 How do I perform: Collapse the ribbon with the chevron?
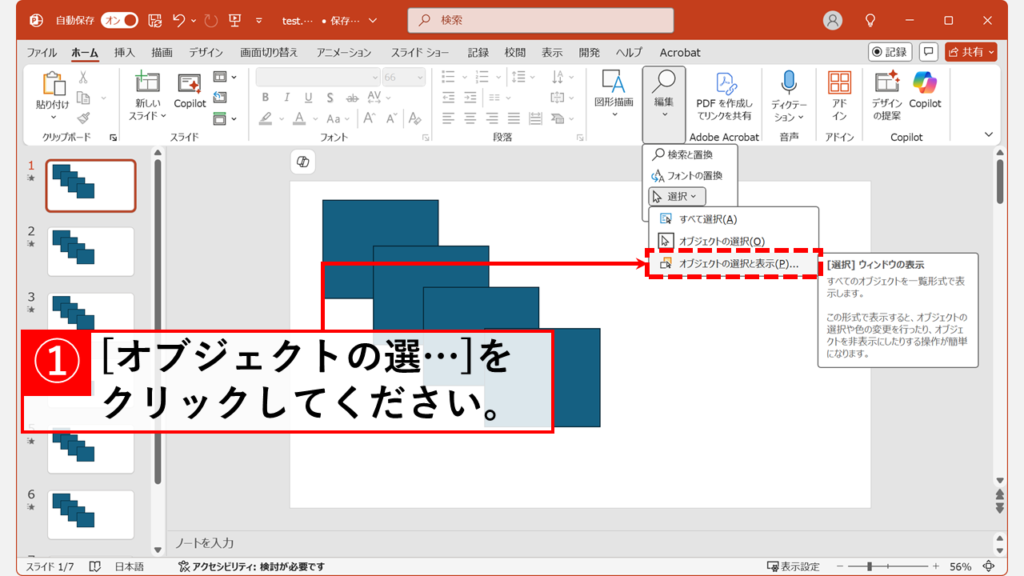pos(989,135)
